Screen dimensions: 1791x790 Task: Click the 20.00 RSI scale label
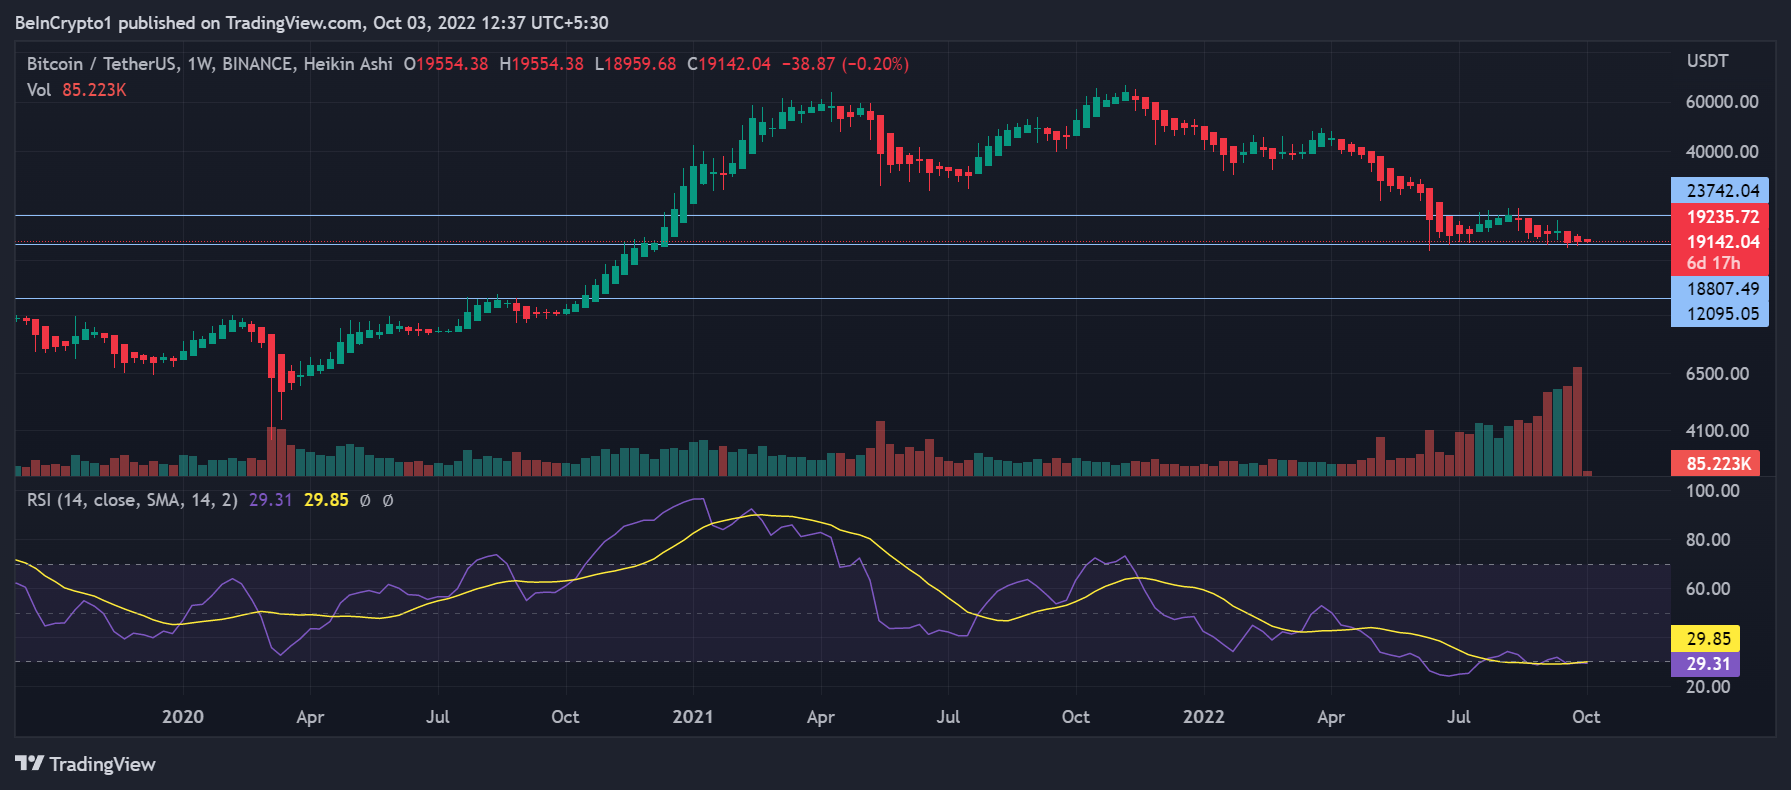click(1708, 687)
